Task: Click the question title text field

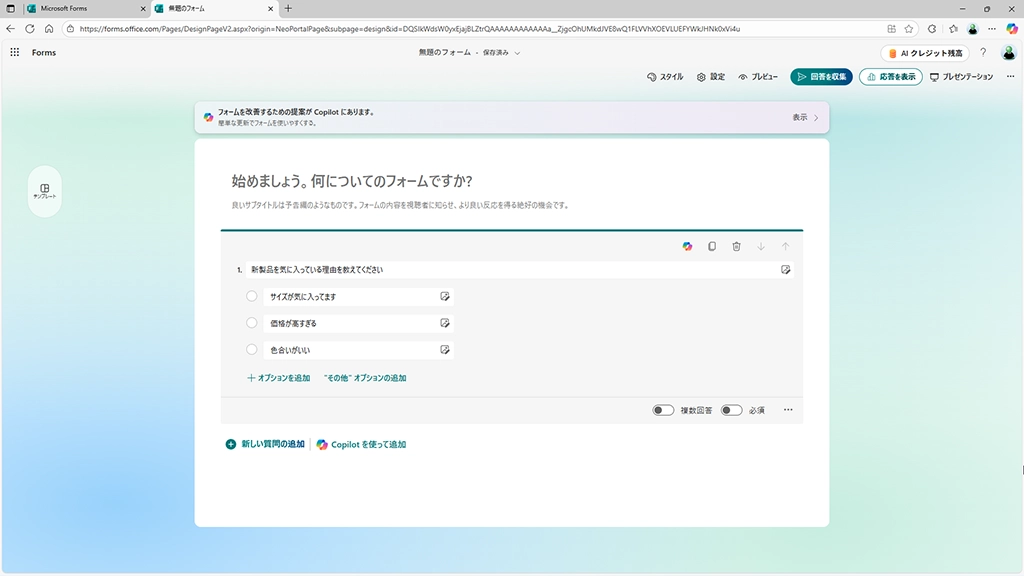Action: pos(510,270)
